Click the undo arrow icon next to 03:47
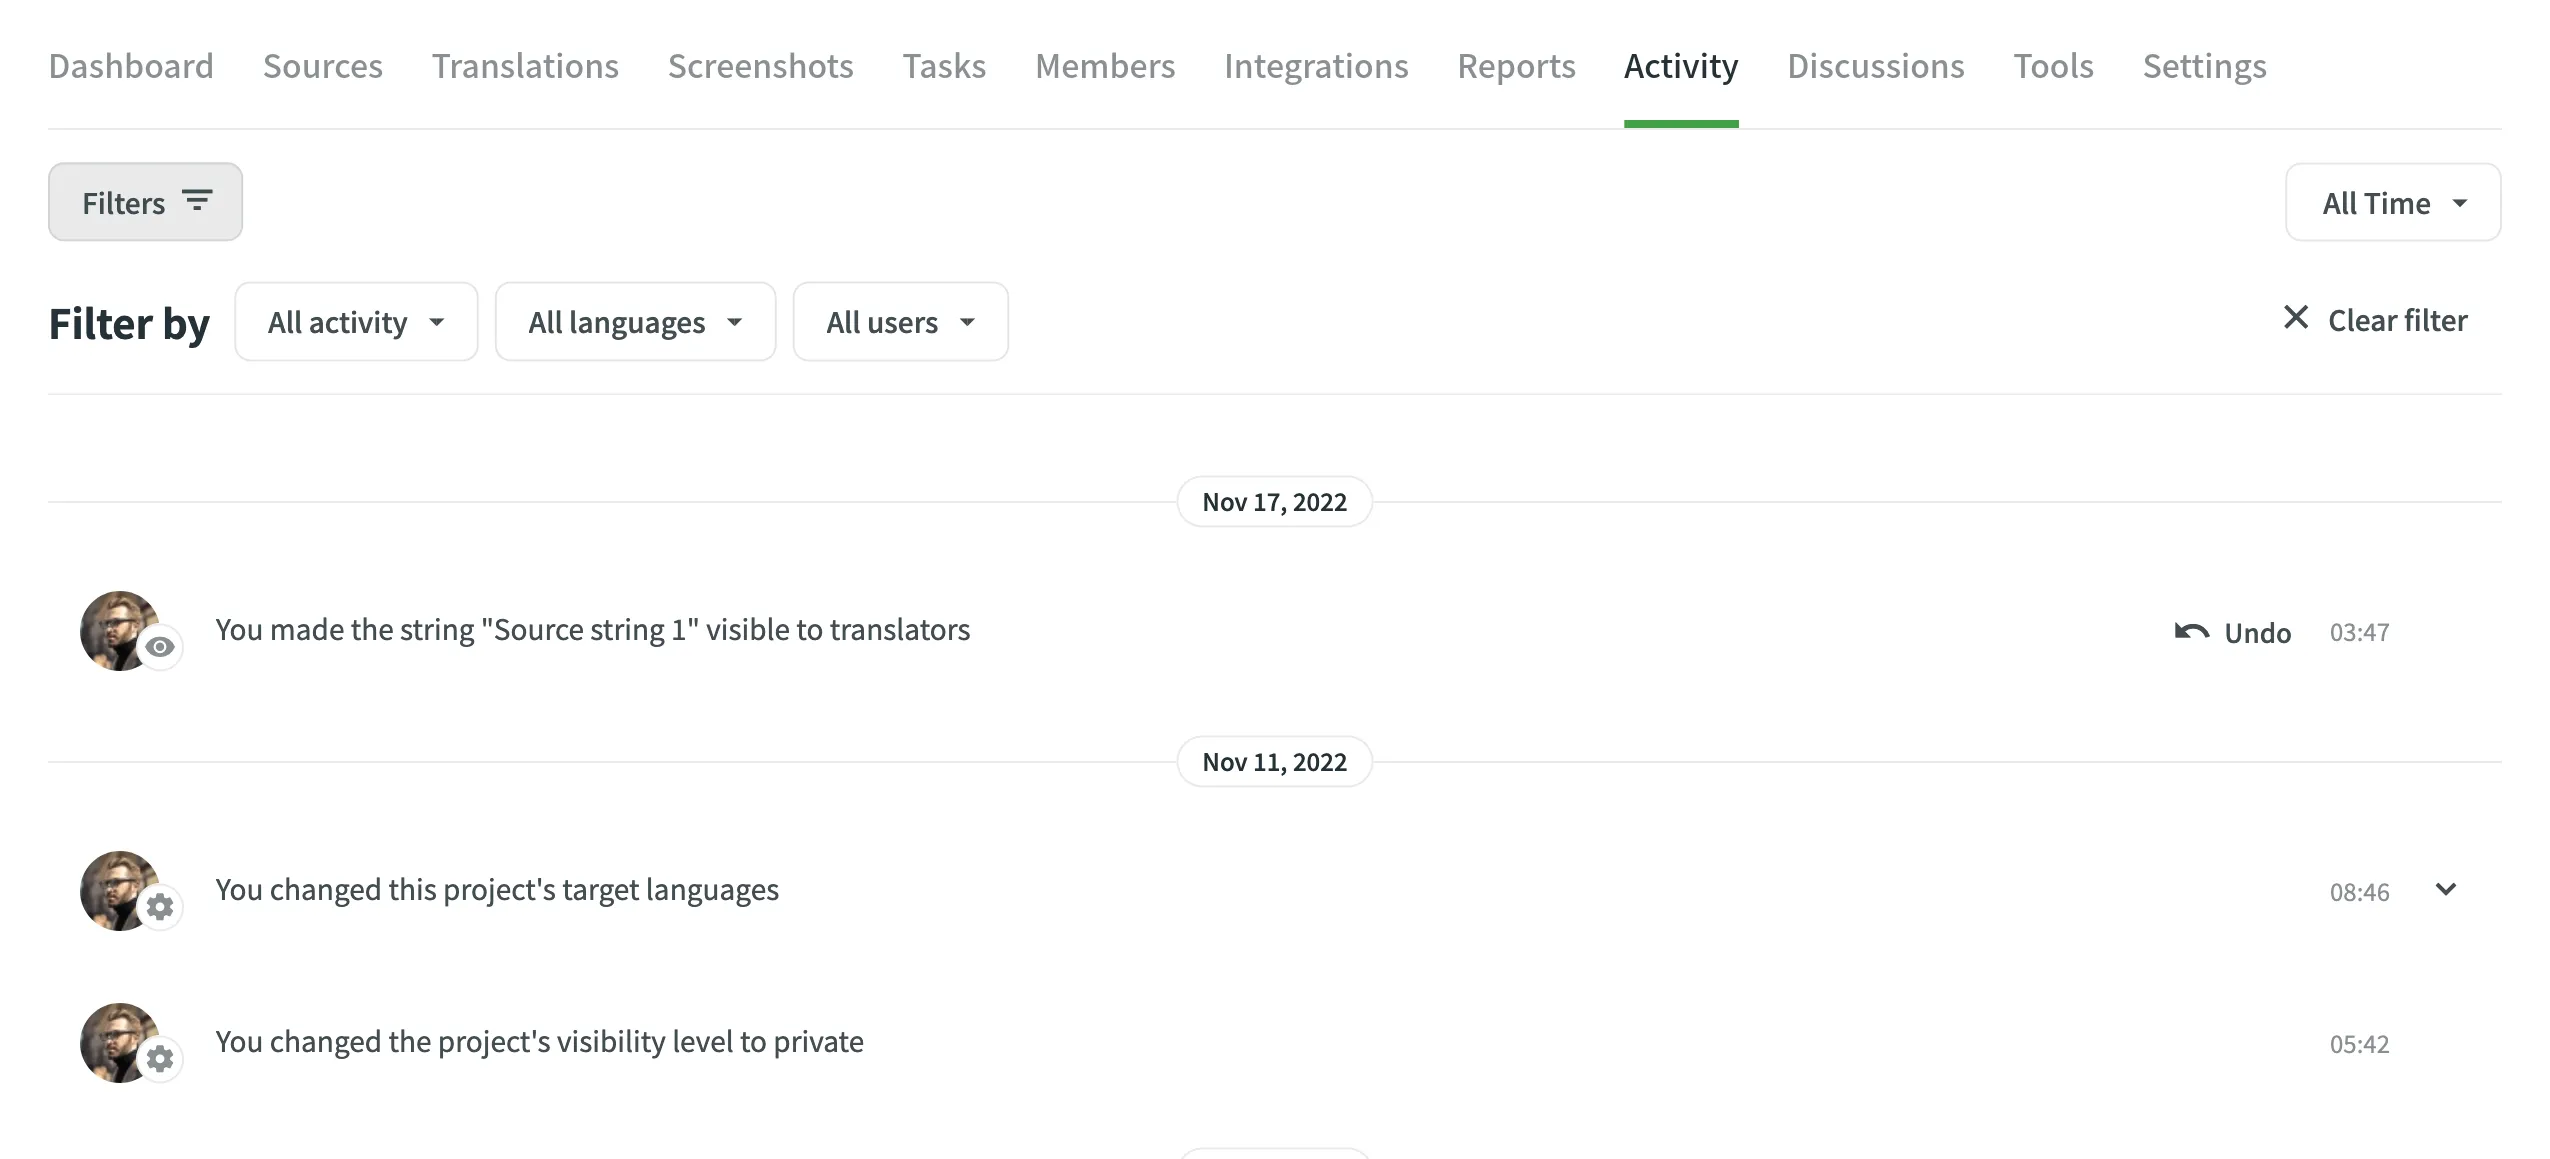The height and width of the screenshot is (1159, 2550). click(2193, 631)
